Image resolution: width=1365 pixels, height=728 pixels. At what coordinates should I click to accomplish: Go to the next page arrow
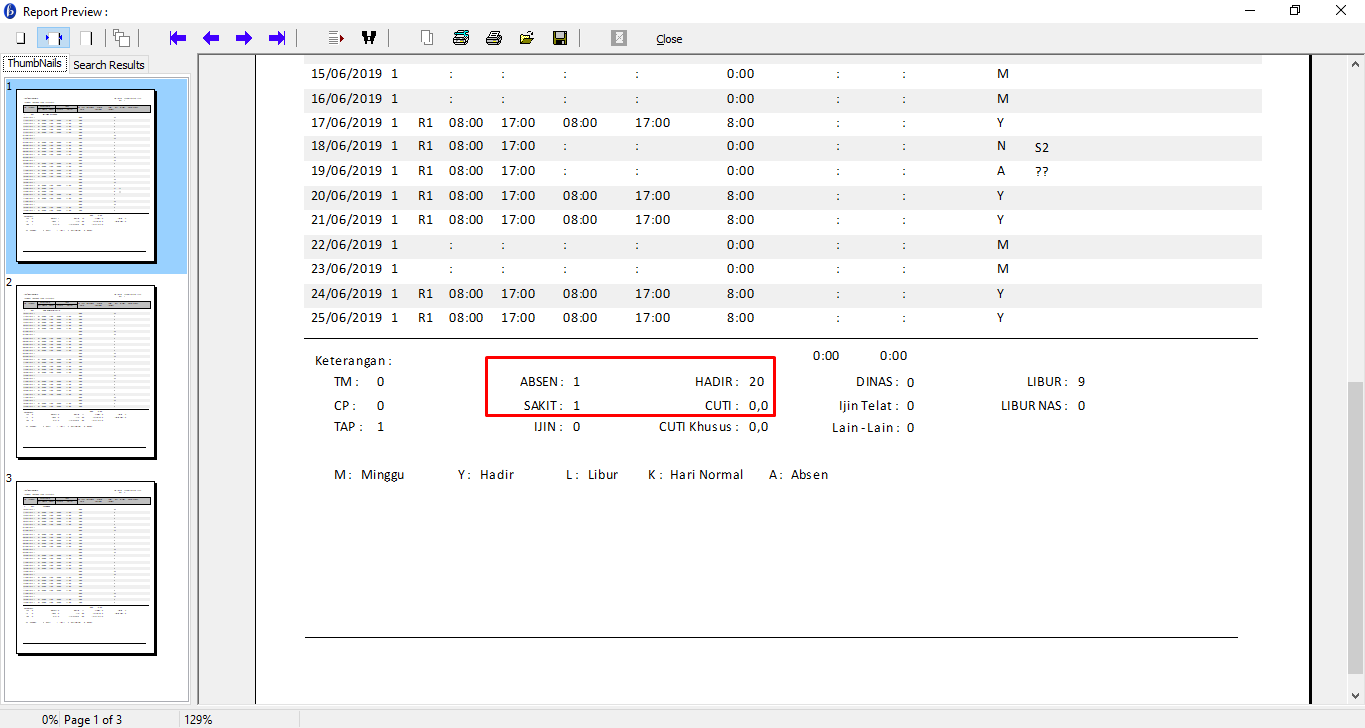tap(244, 38)
